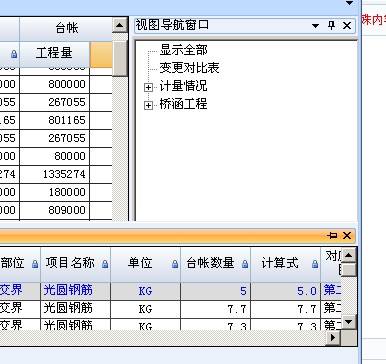
Task: Select the cell with value 800000
Action: point(54,84)
